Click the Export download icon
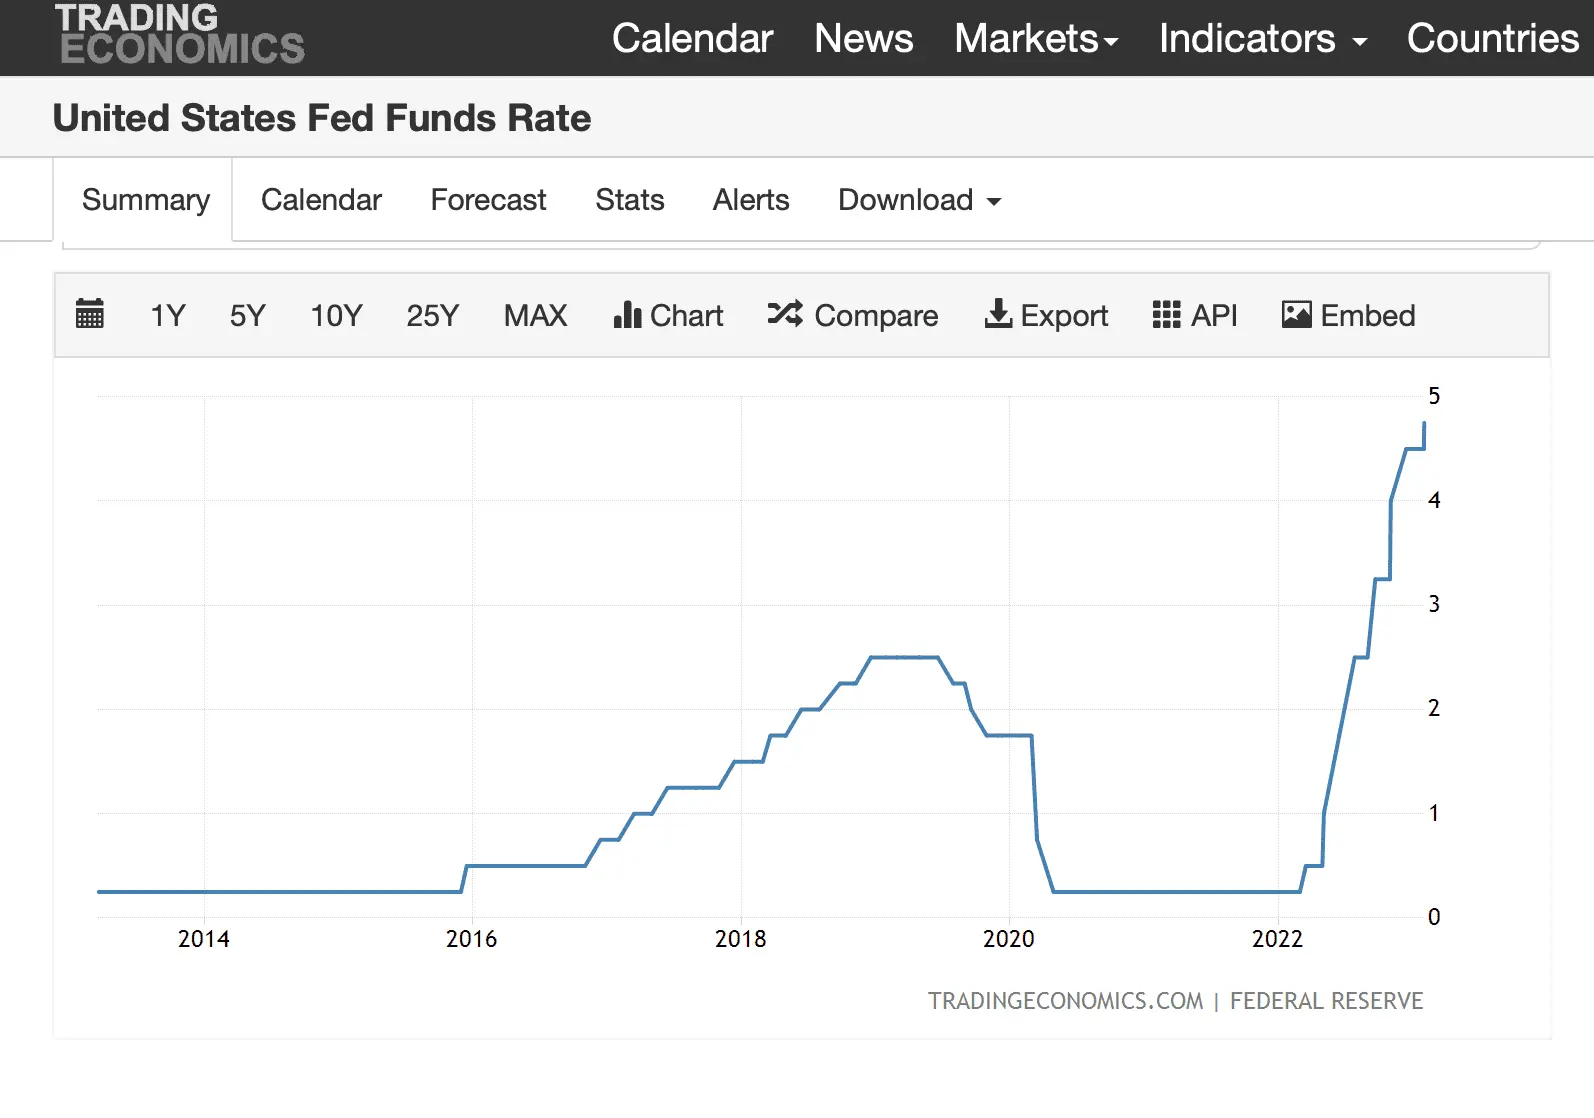The height and width of the screenshot is (1118, 1594). [998, 315]
